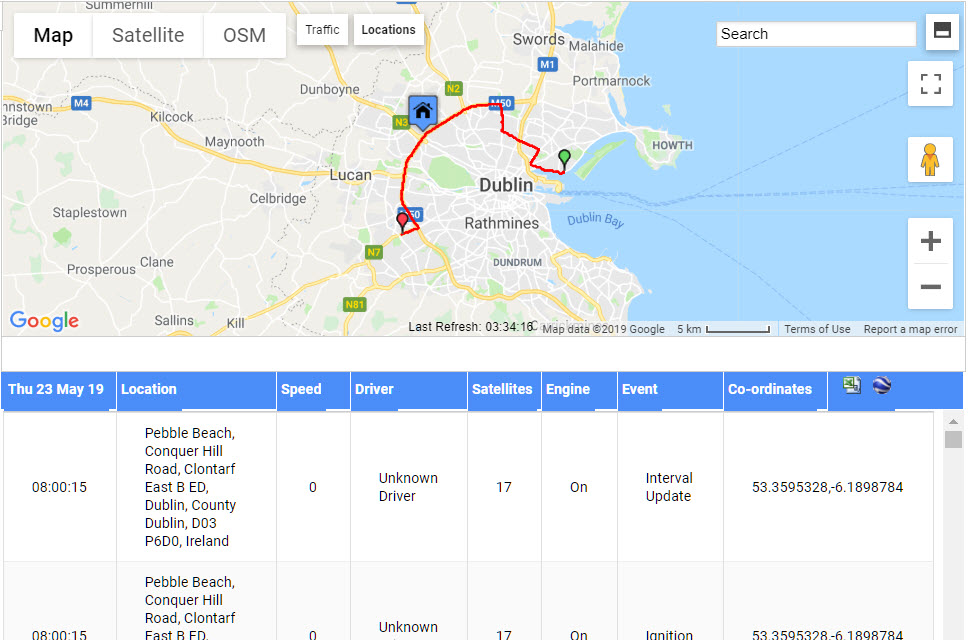Click the Driver column header
The width and height of the screenshot is (969, 640).
(x=408, y=390)
